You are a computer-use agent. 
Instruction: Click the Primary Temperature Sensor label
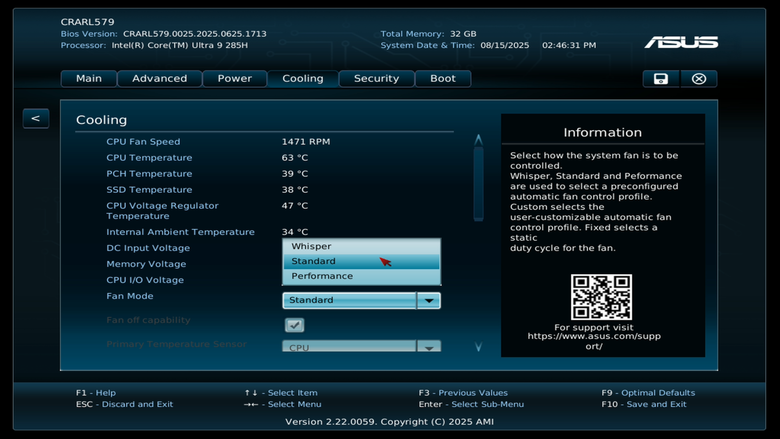pyautogui.click(x=177, y=344)
